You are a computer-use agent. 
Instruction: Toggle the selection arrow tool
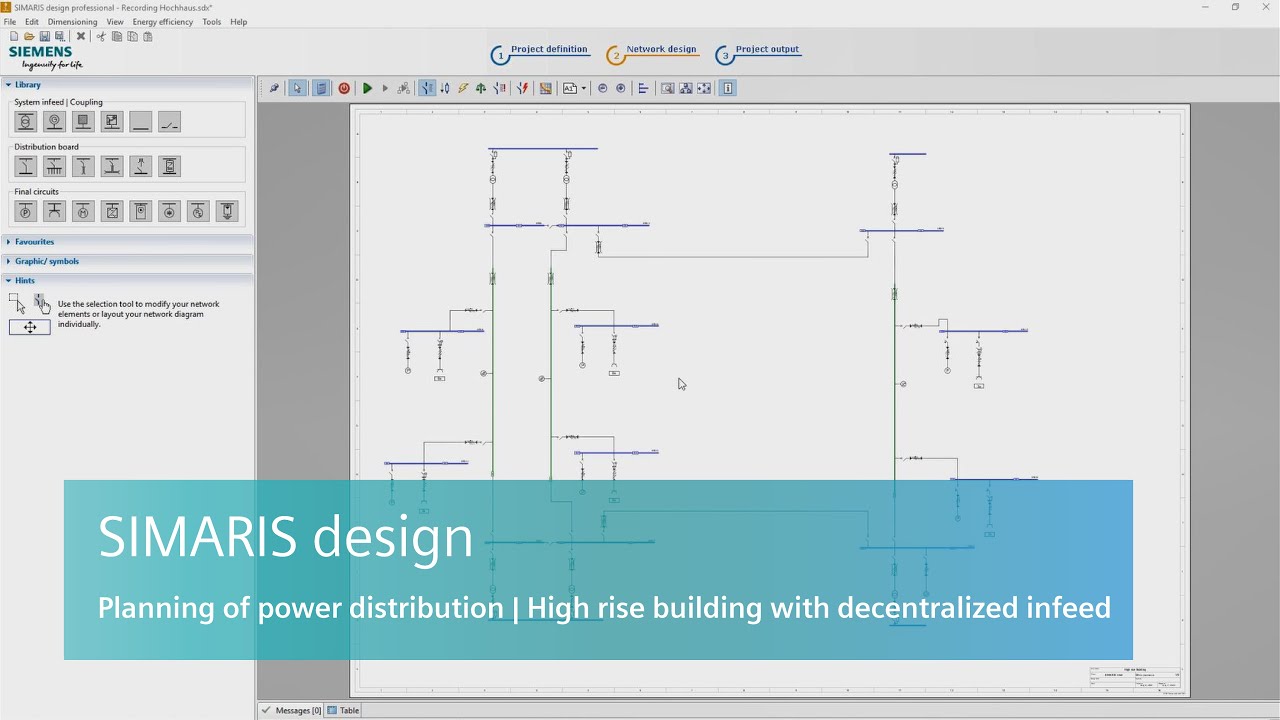pyautogui.click(x=297, y=88)
